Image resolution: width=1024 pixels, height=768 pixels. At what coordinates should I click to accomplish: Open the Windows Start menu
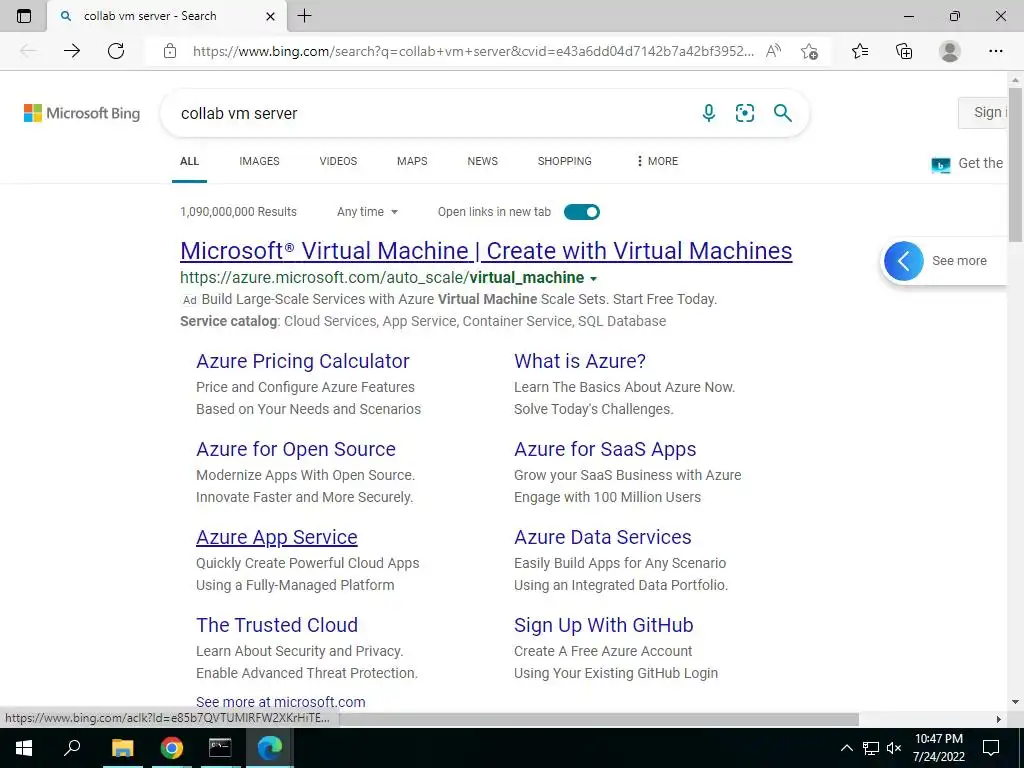click(x=24, y=748)
